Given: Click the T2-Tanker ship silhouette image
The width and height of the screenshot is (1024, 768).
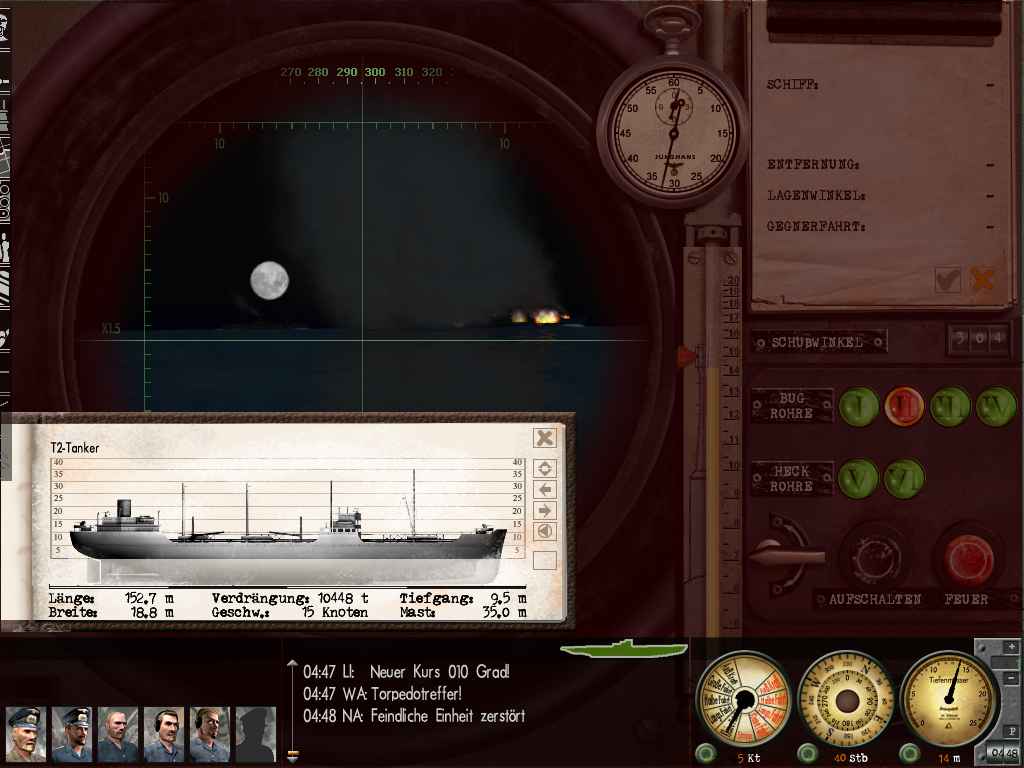Looking at the screenshot, I should click(x=288, y=528).
